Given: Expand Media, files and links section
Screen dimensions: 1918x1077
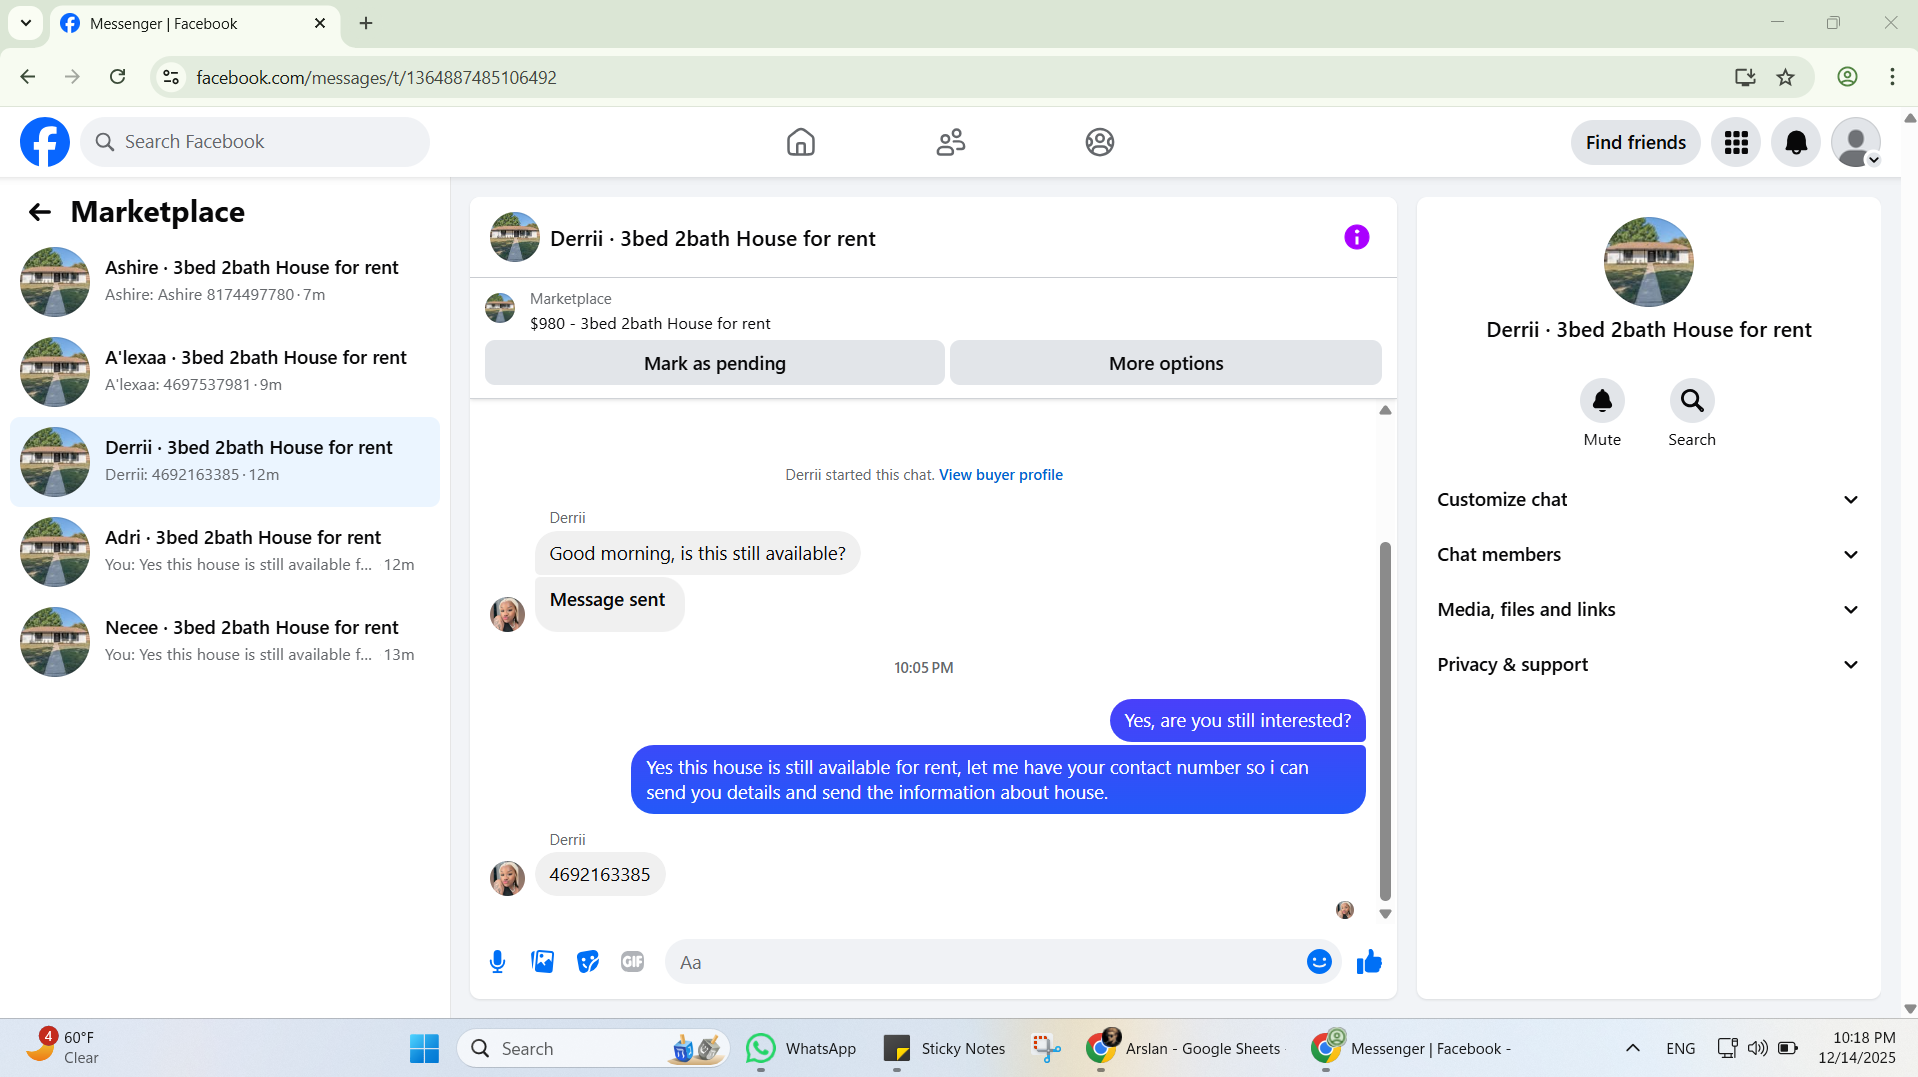Looking at the screenshot, I should [x=1648, y=610].
